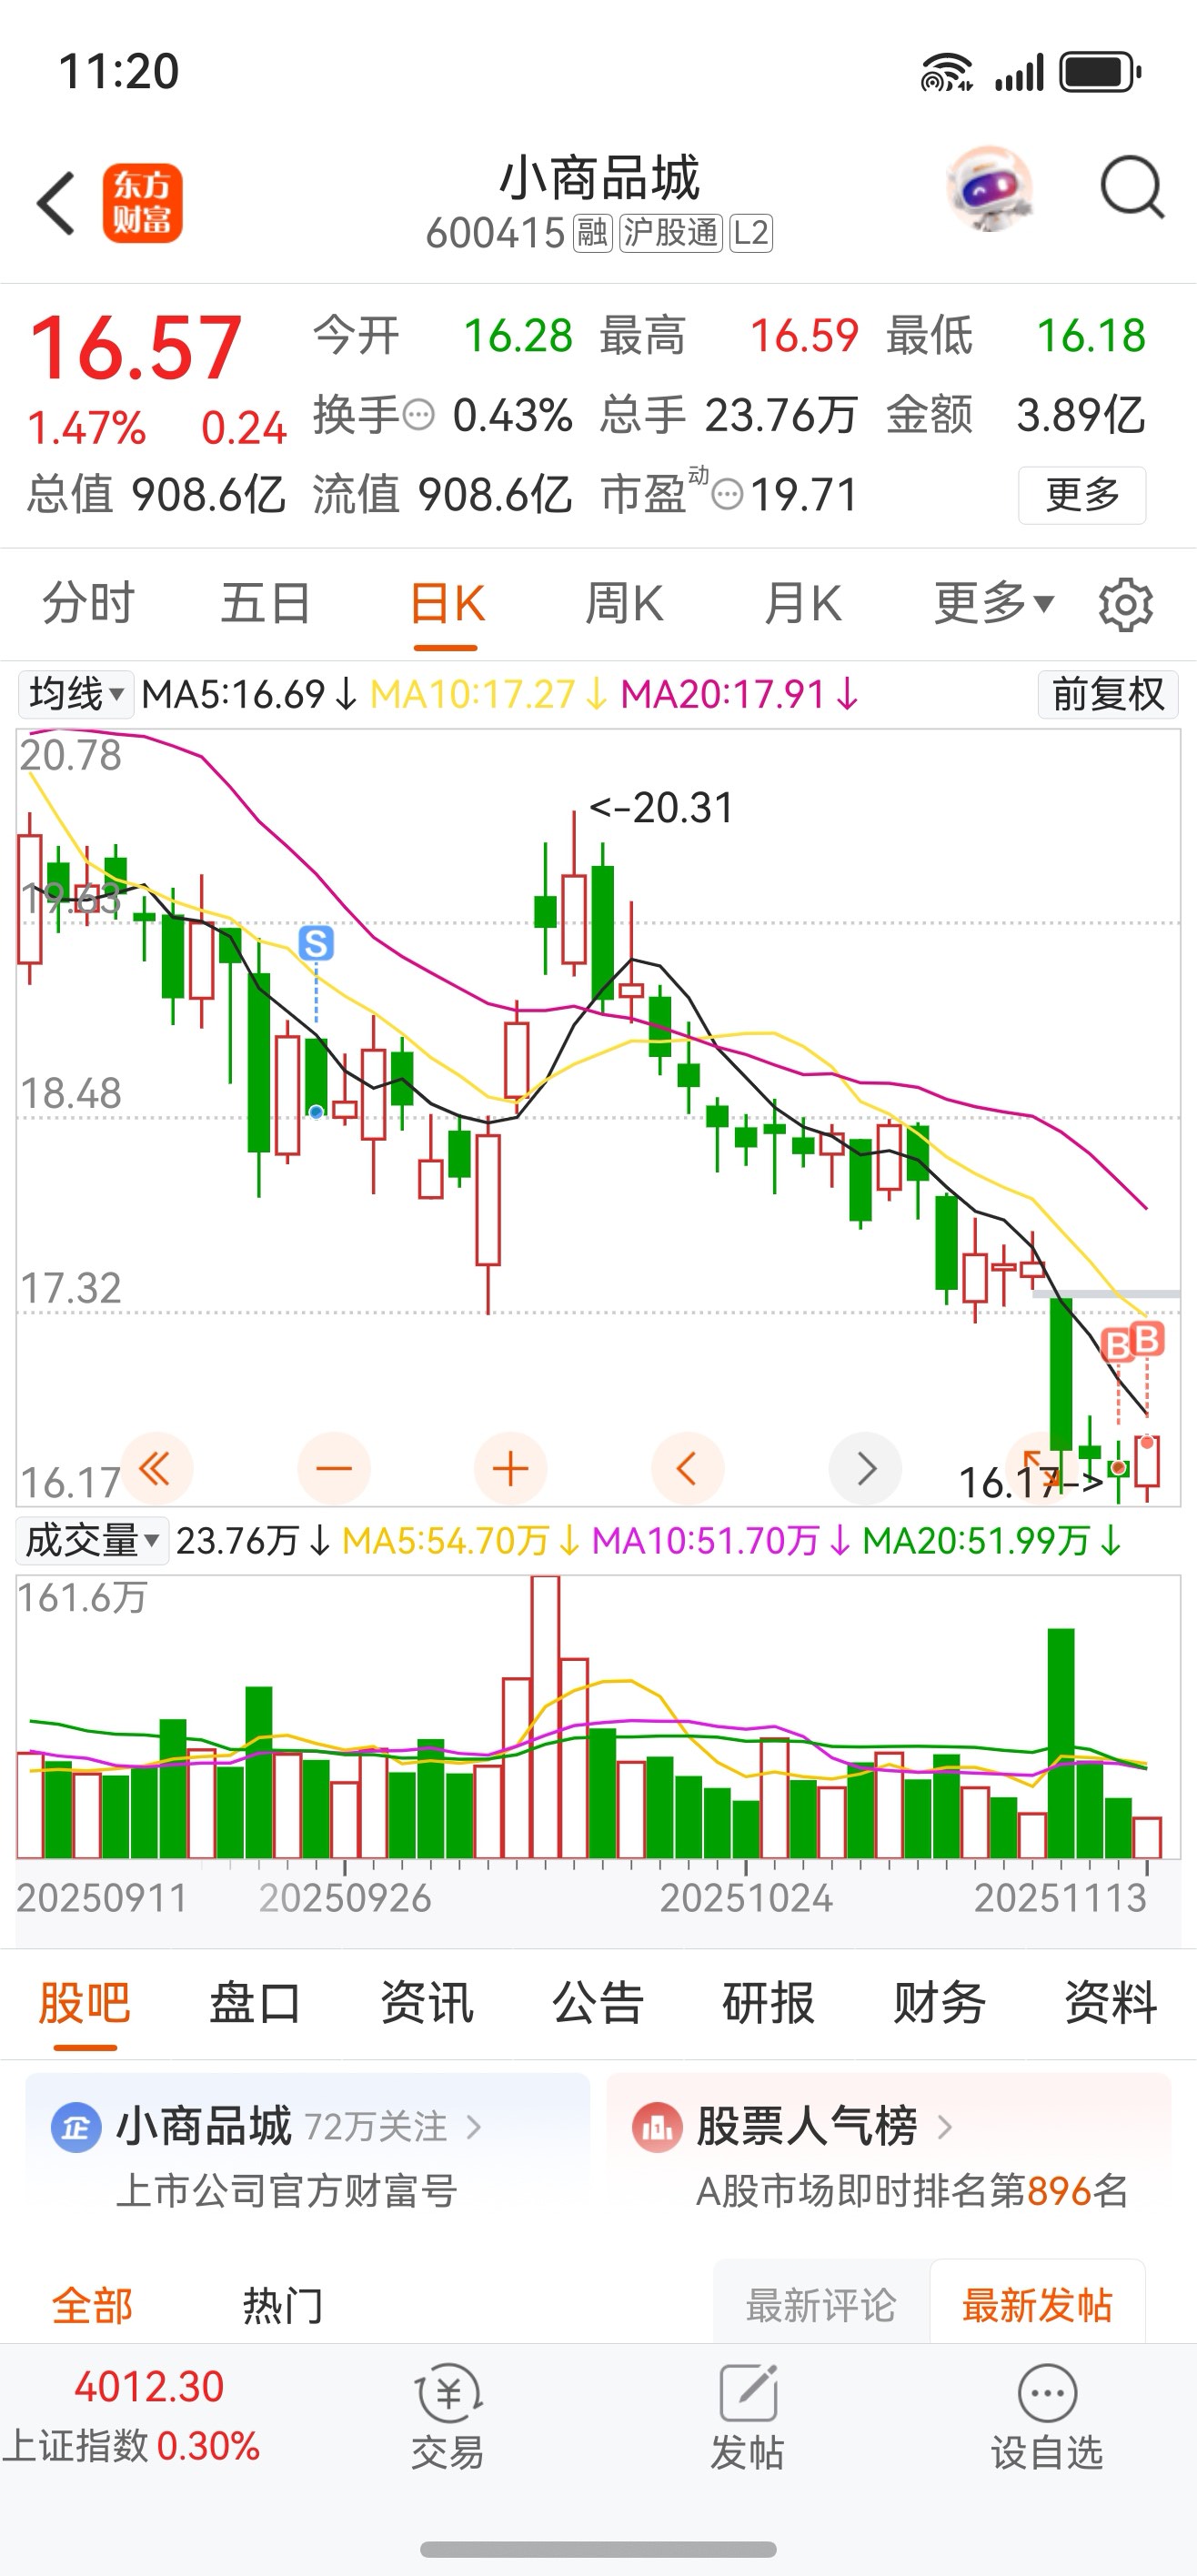Open 上证指数 4012.30 index ticker
The width and height of the screenshot is (1197, 2576).
(132, 2416)
